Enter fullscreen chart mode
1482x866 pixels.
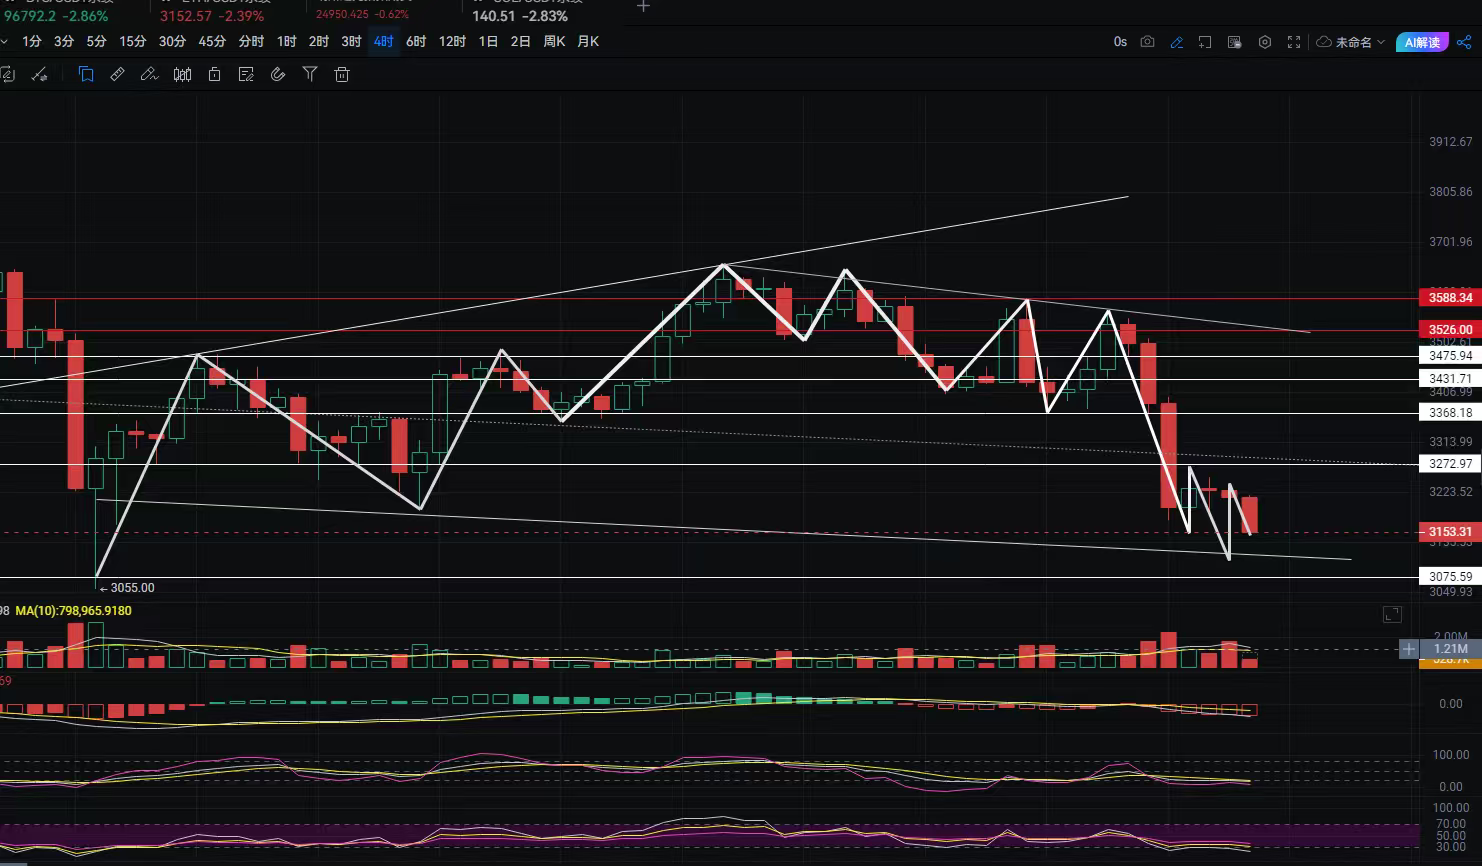tap(1294, 42)
